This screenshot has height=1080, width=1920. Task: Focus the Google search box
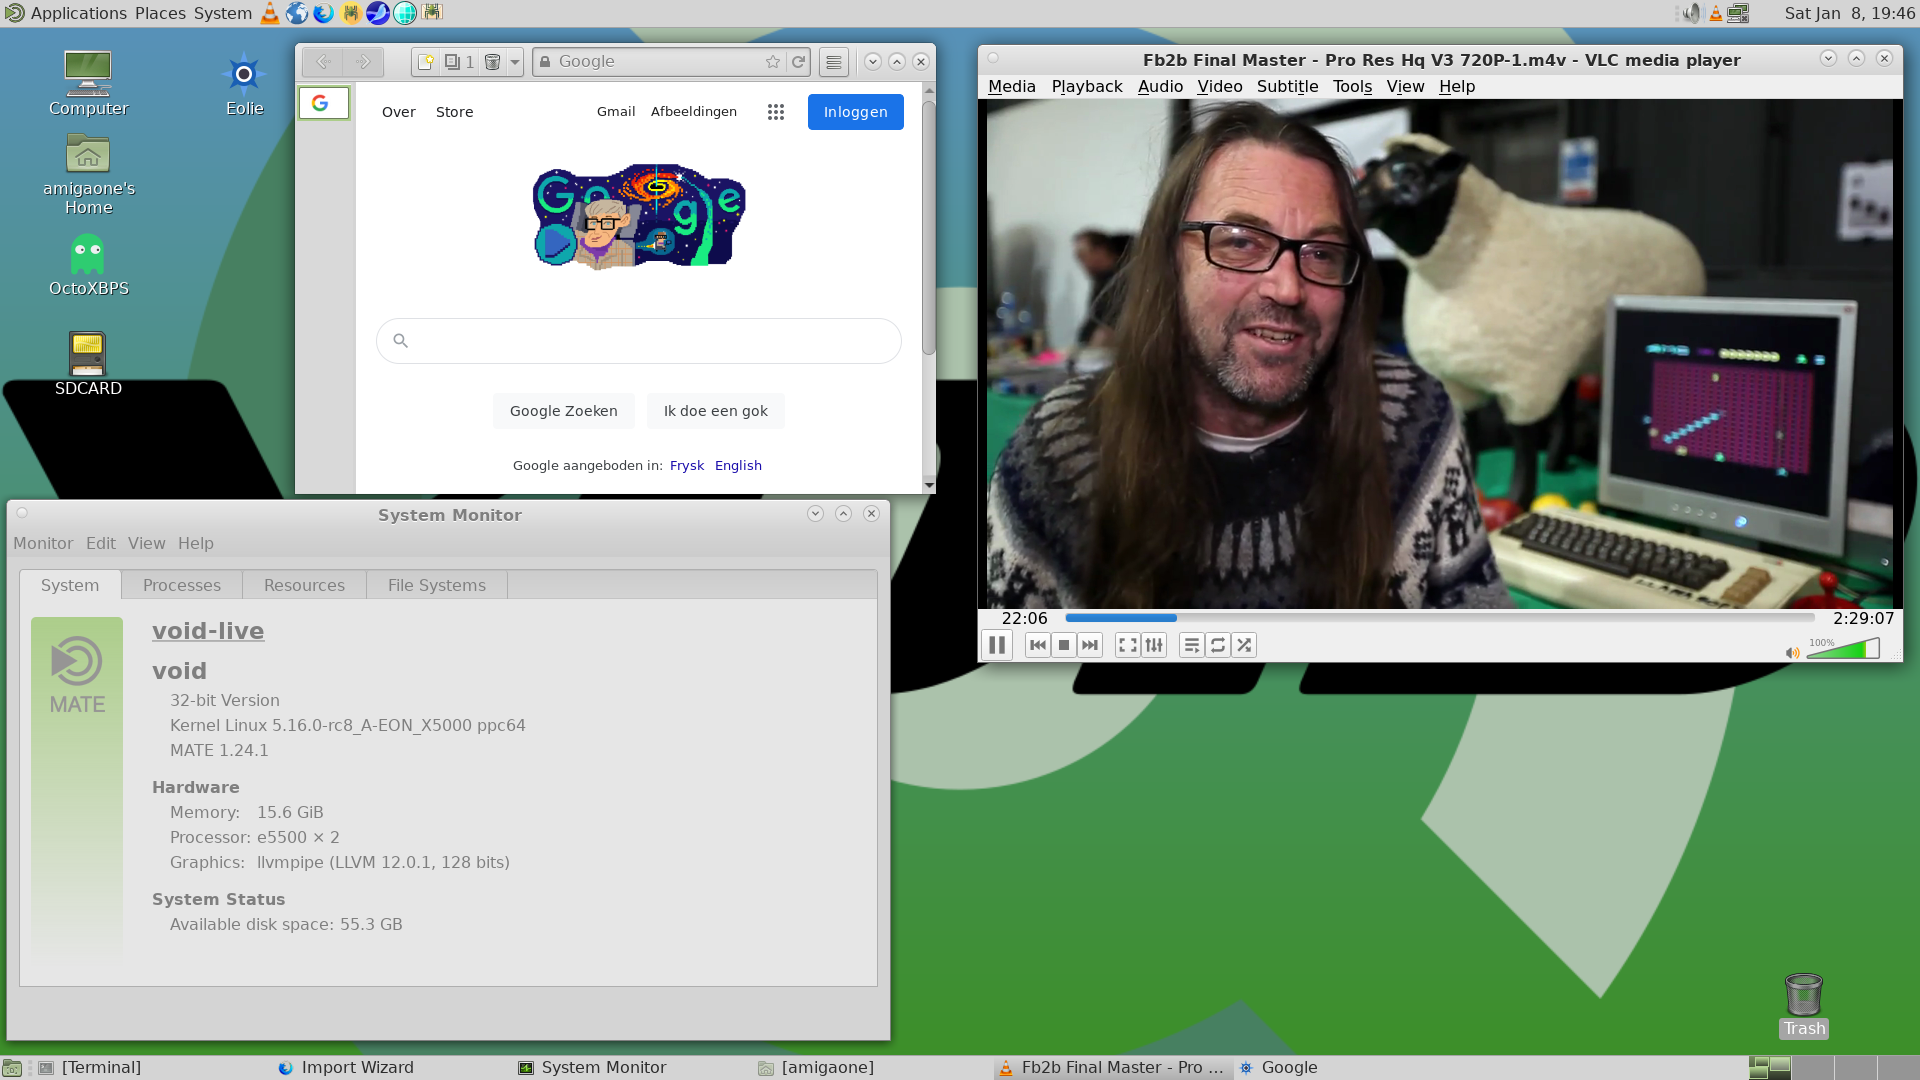tap(639, 341)
